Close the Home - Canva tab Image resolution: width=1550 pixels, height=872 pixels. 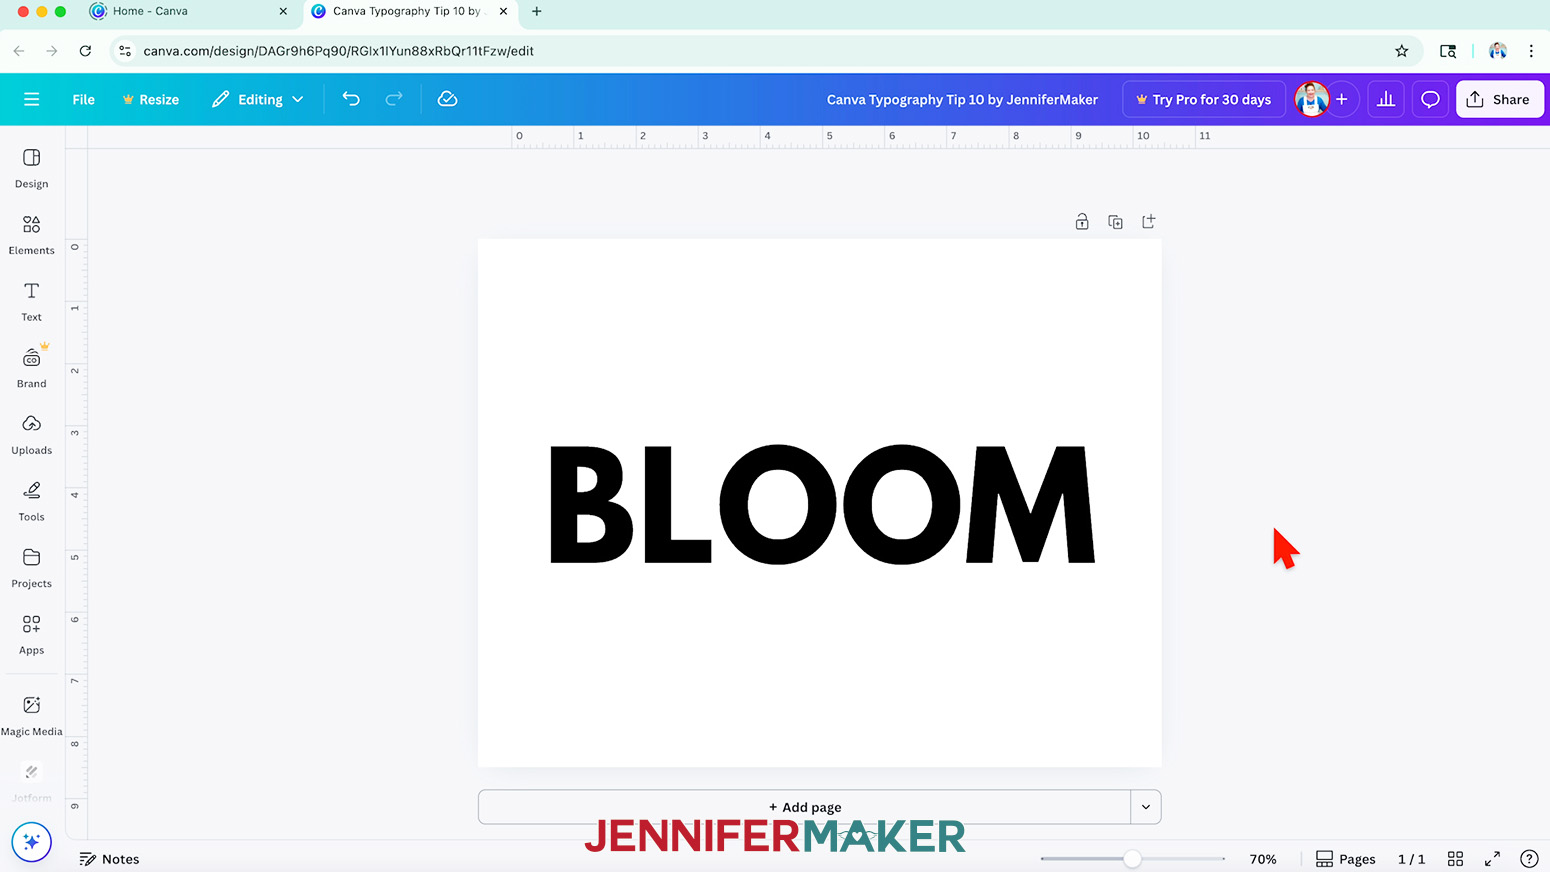point(283,11)
